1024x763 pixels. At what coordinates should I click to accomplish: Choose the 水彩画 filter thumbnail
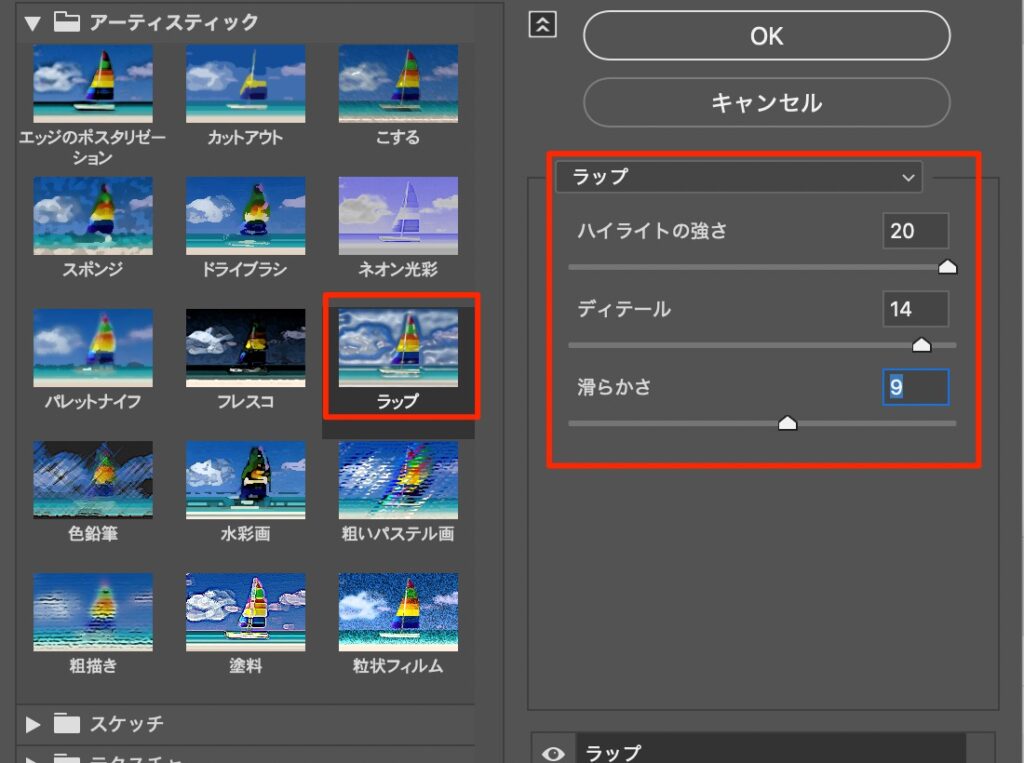(245, 480)
